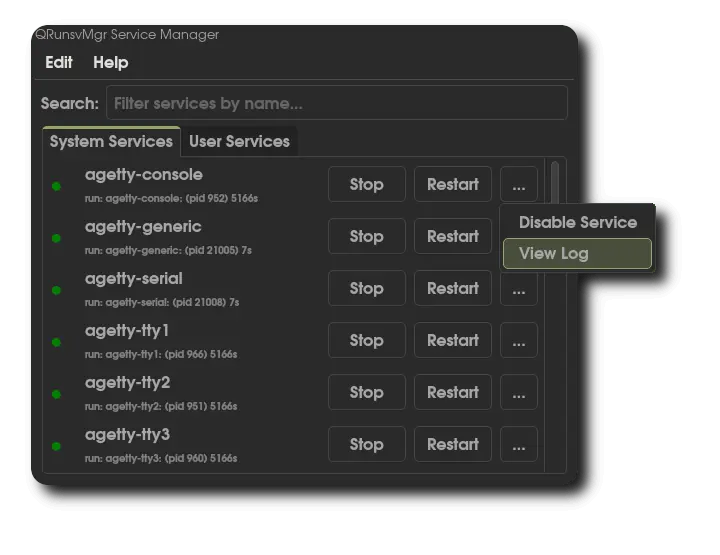Image resolution: width=720 pixels, height=555 pixels.
Task: Click the green status dot for agetty-tty2
Action: point(57,394)
